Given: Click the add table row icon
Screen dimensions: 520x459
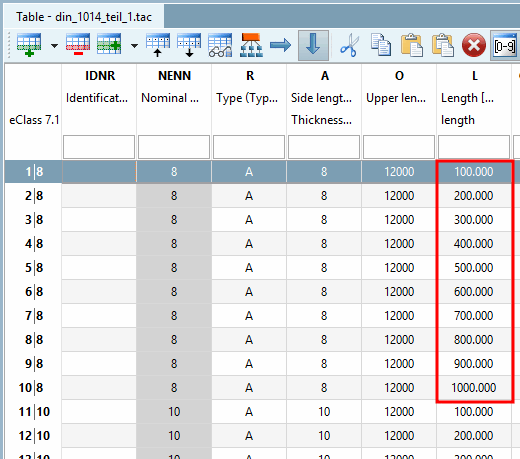Looking at the screenshot, I should (x=29, y=45).
